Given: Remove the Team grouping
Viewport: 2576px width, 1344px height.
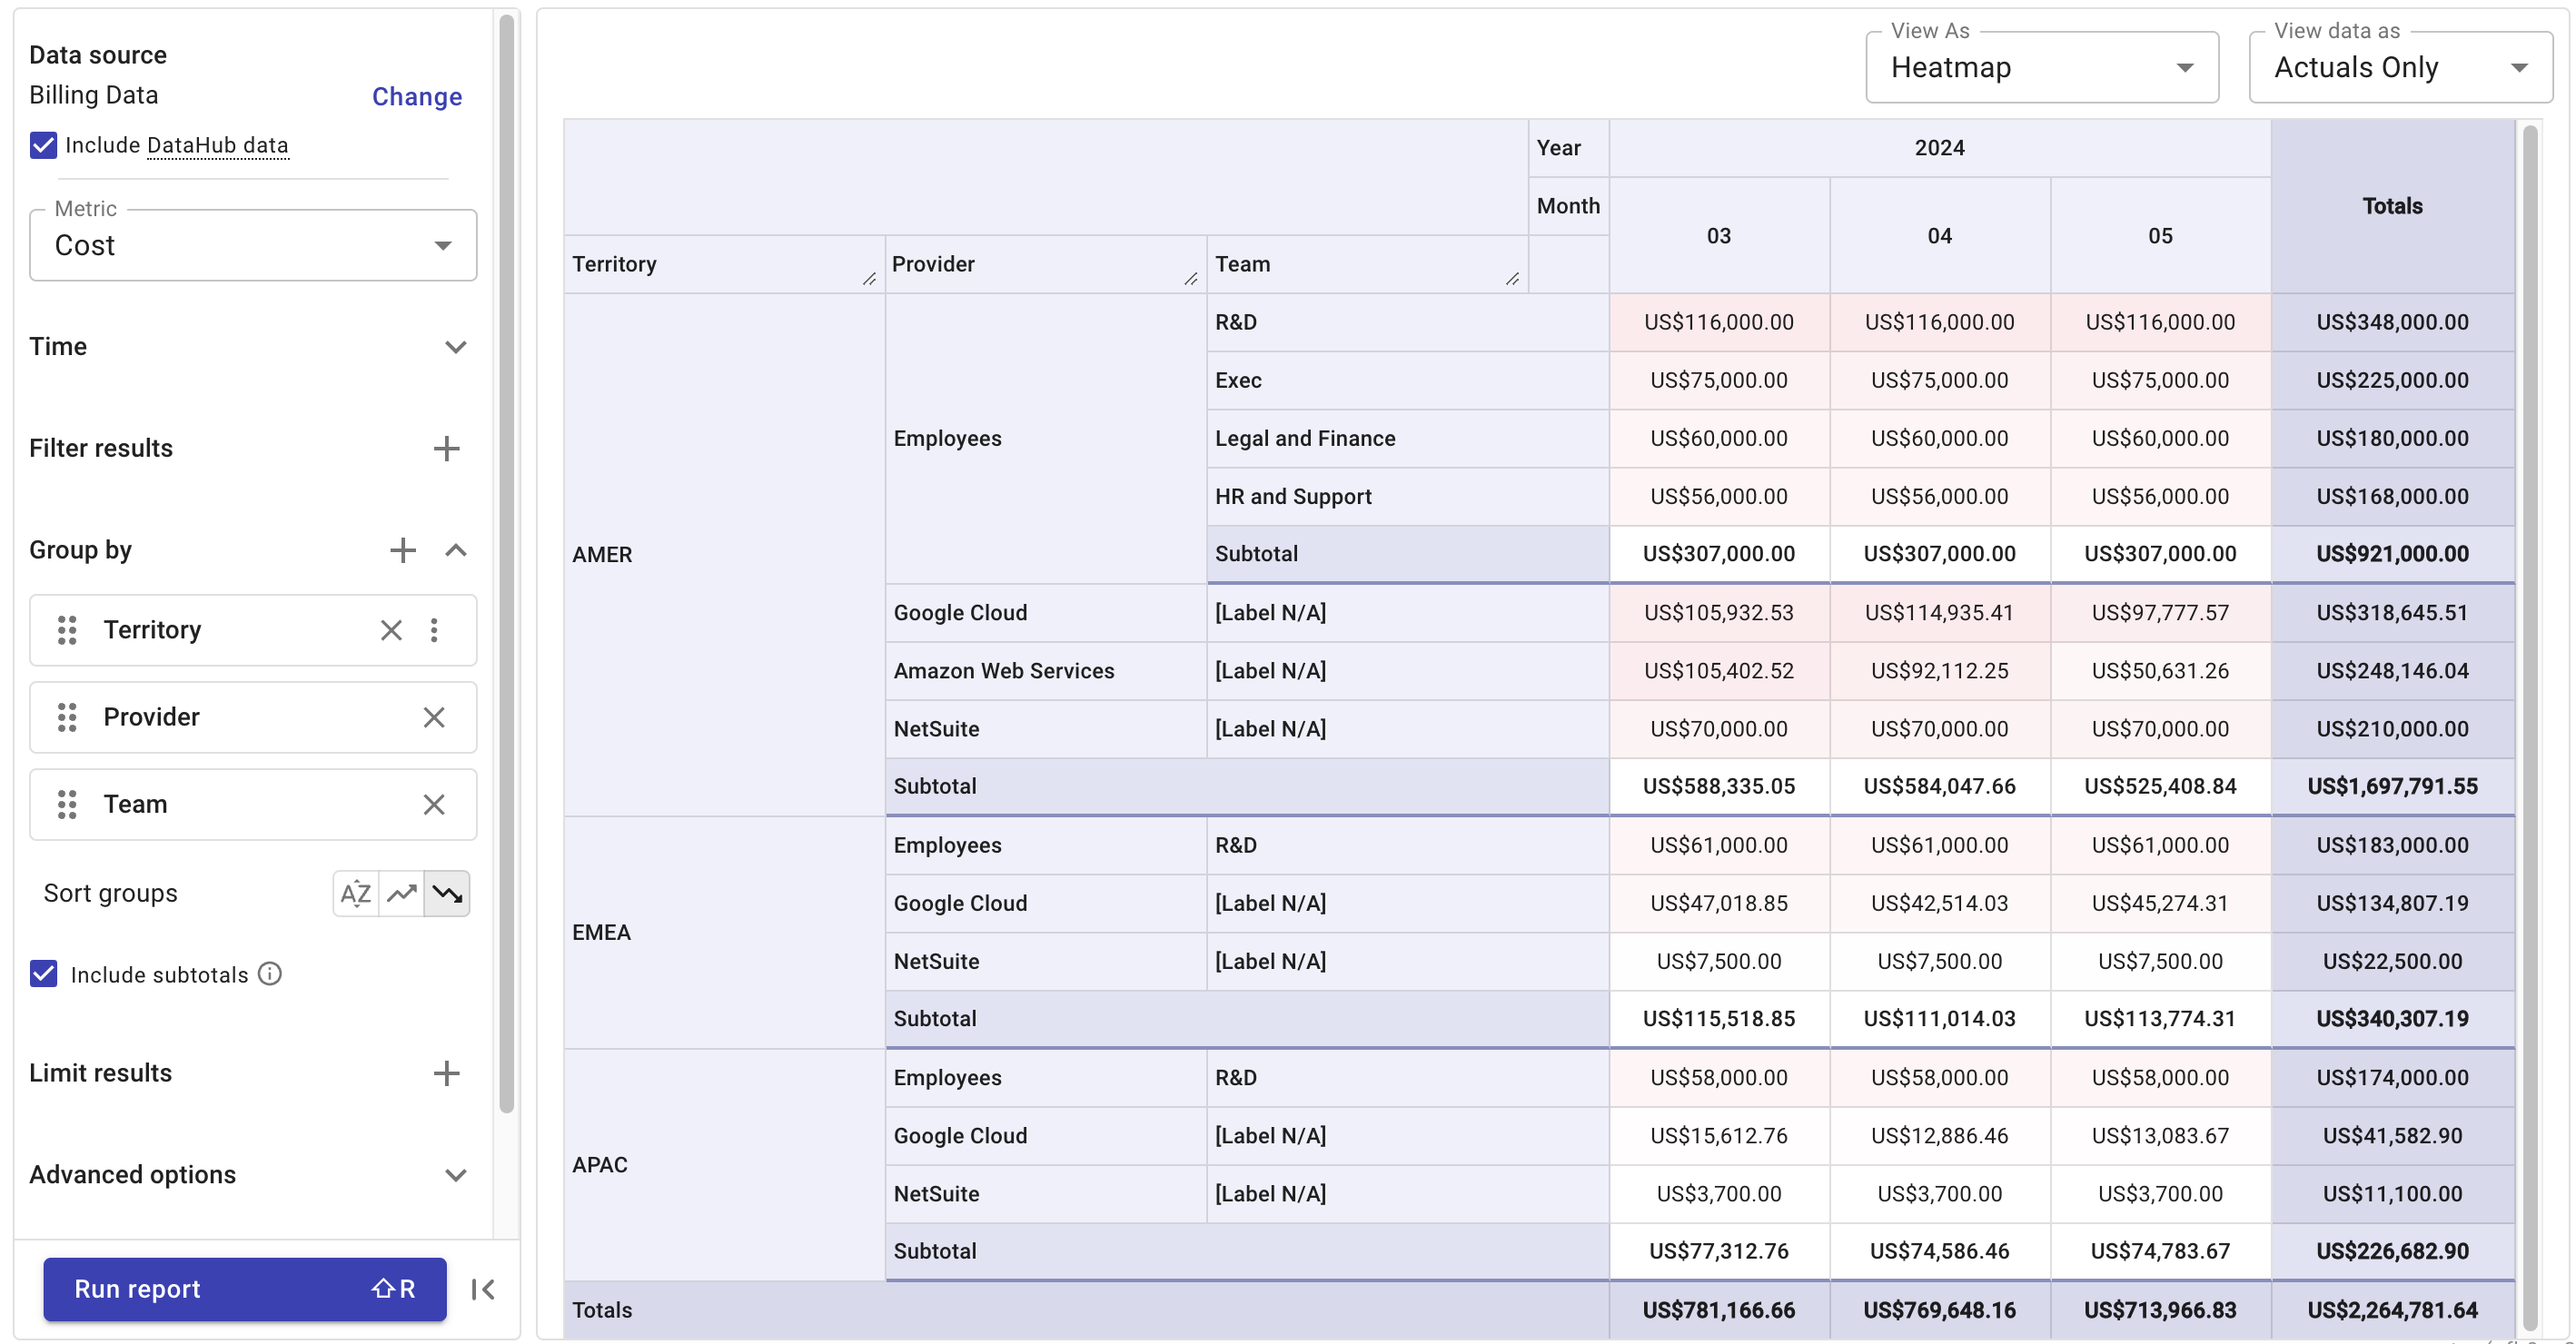Looking at the screenshot, I should pos(434,804).
